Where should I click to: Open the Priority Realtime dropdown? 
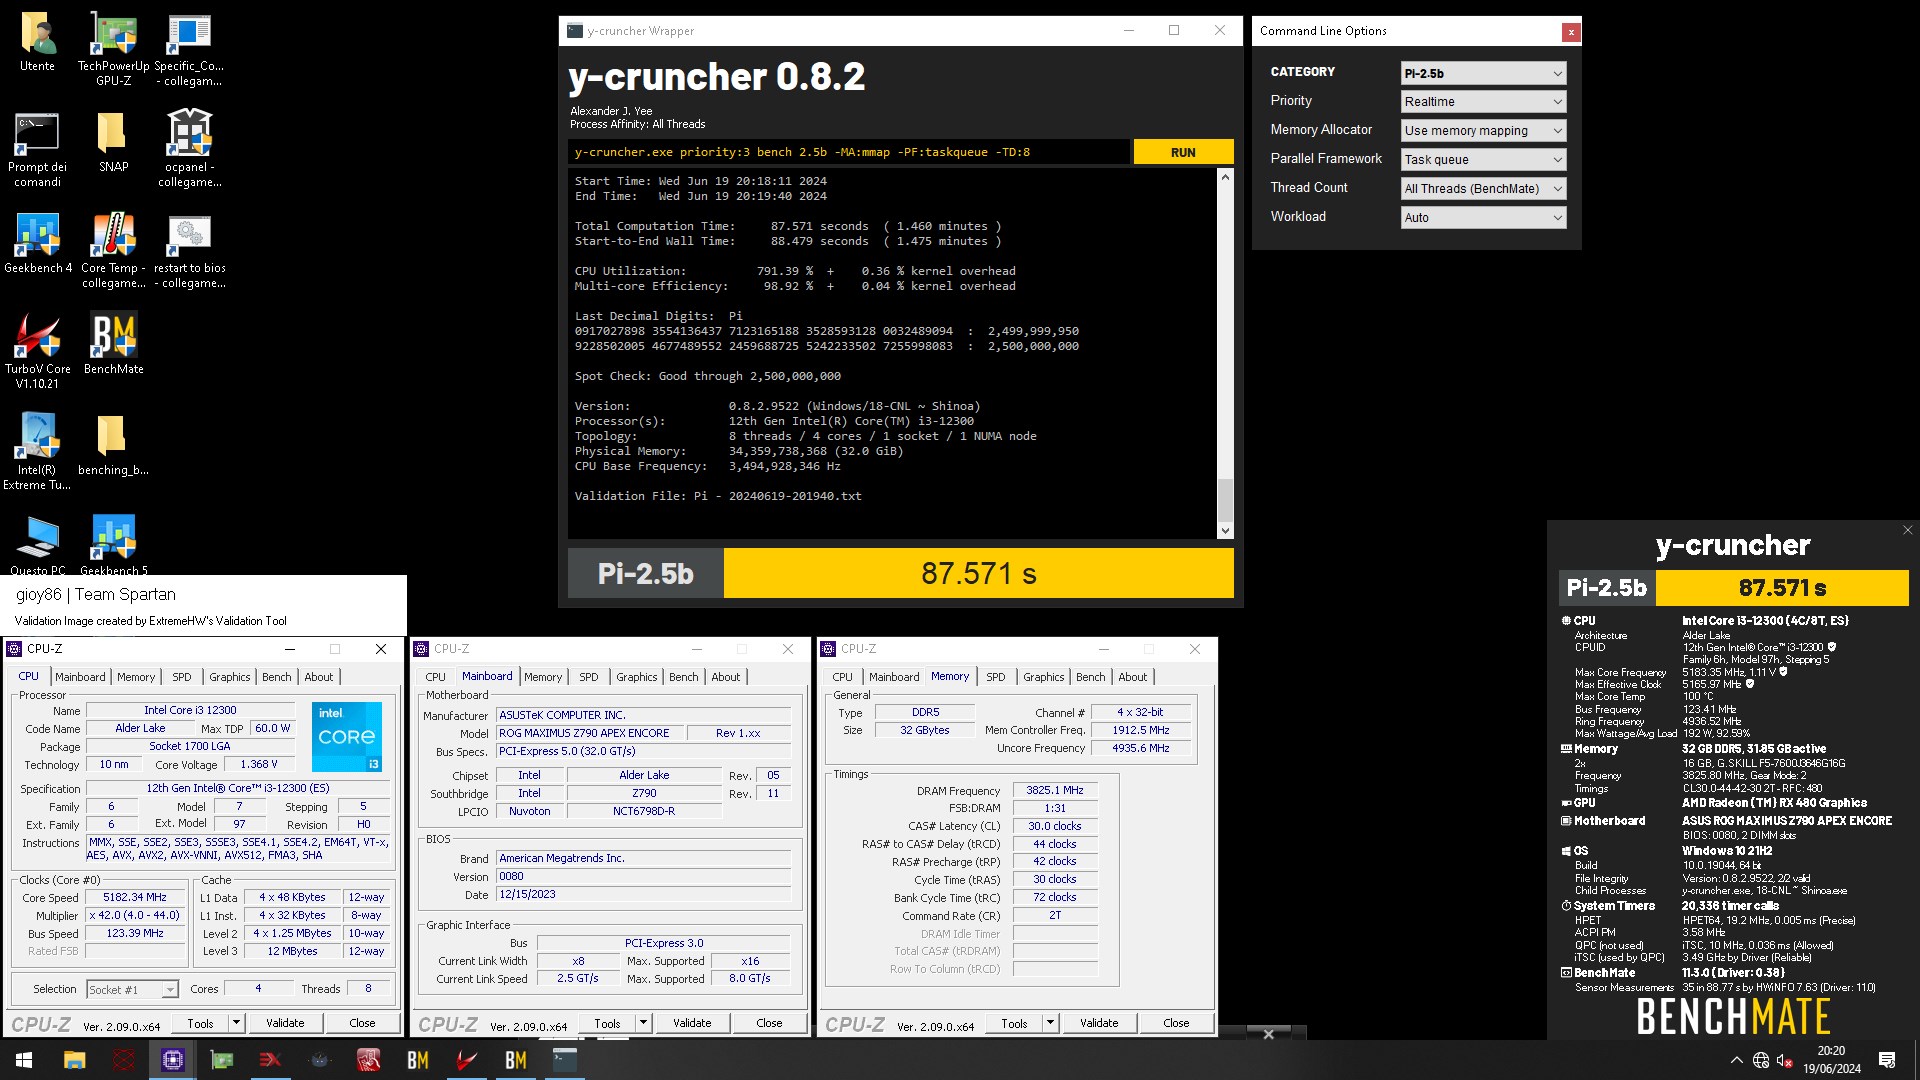click(1483, 102)
